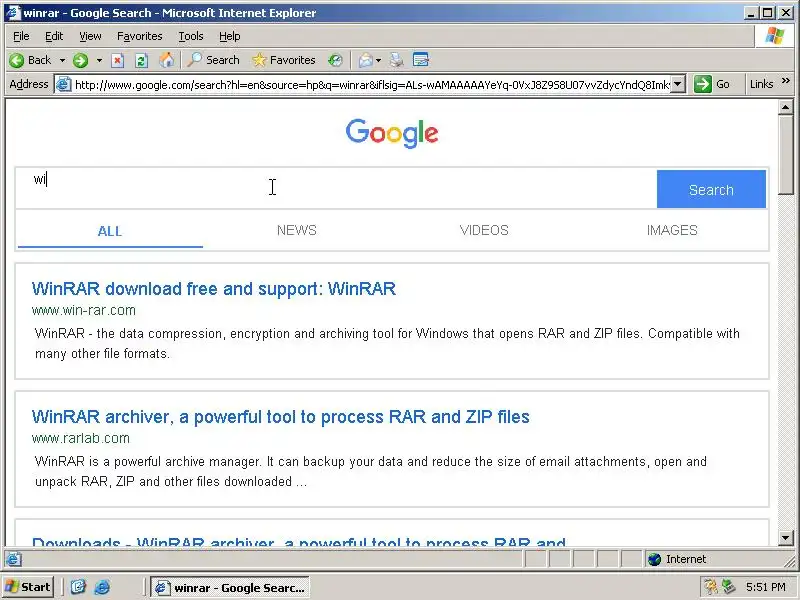Open Show Desktop quick launch icon

tap(78, 587)
